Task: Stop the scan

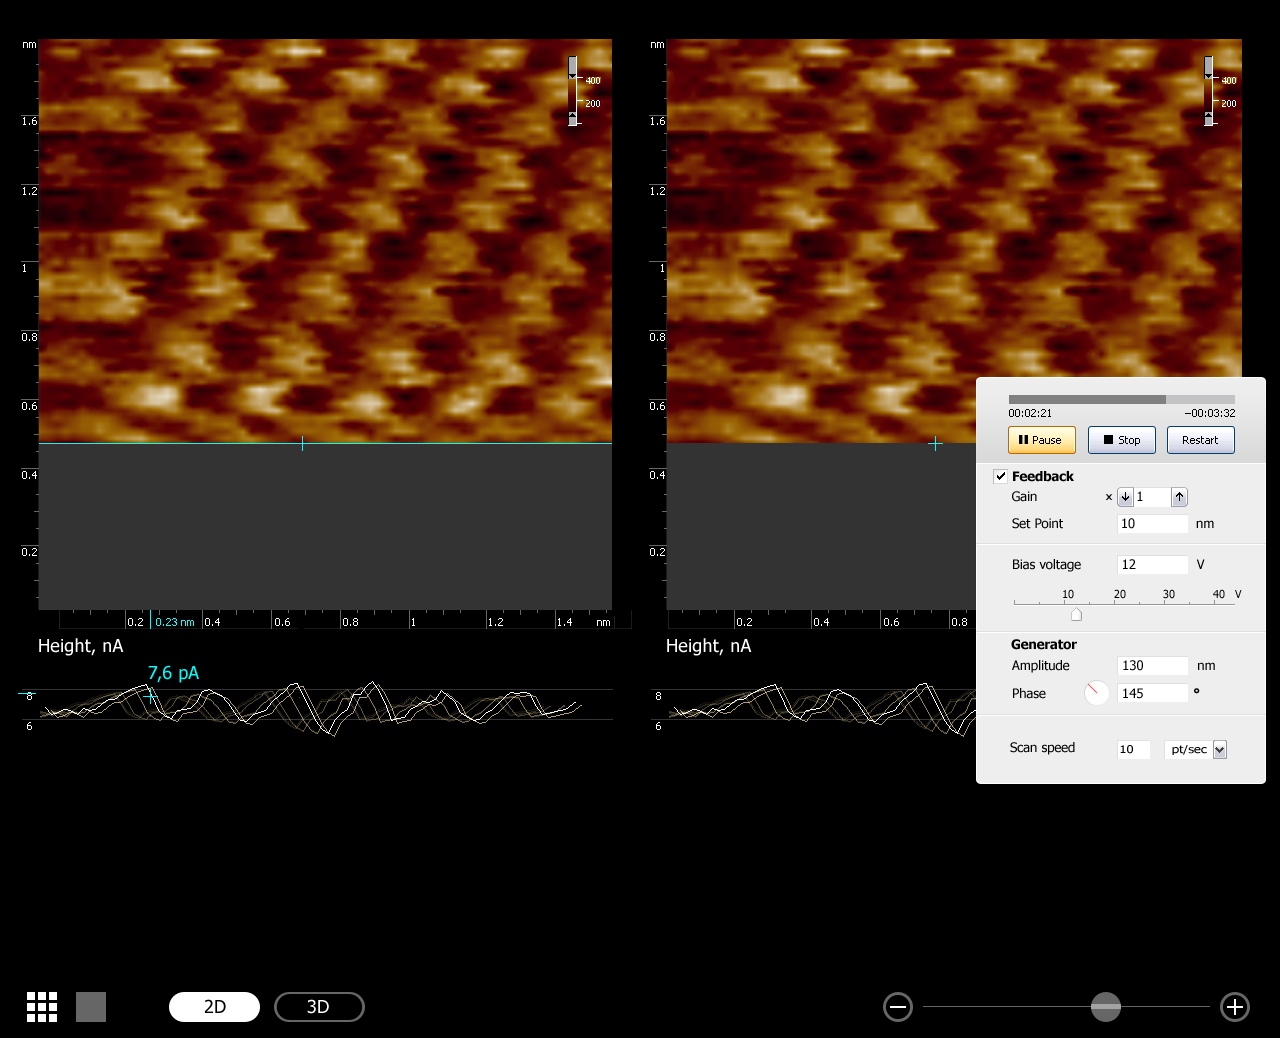Action: 1121,440
